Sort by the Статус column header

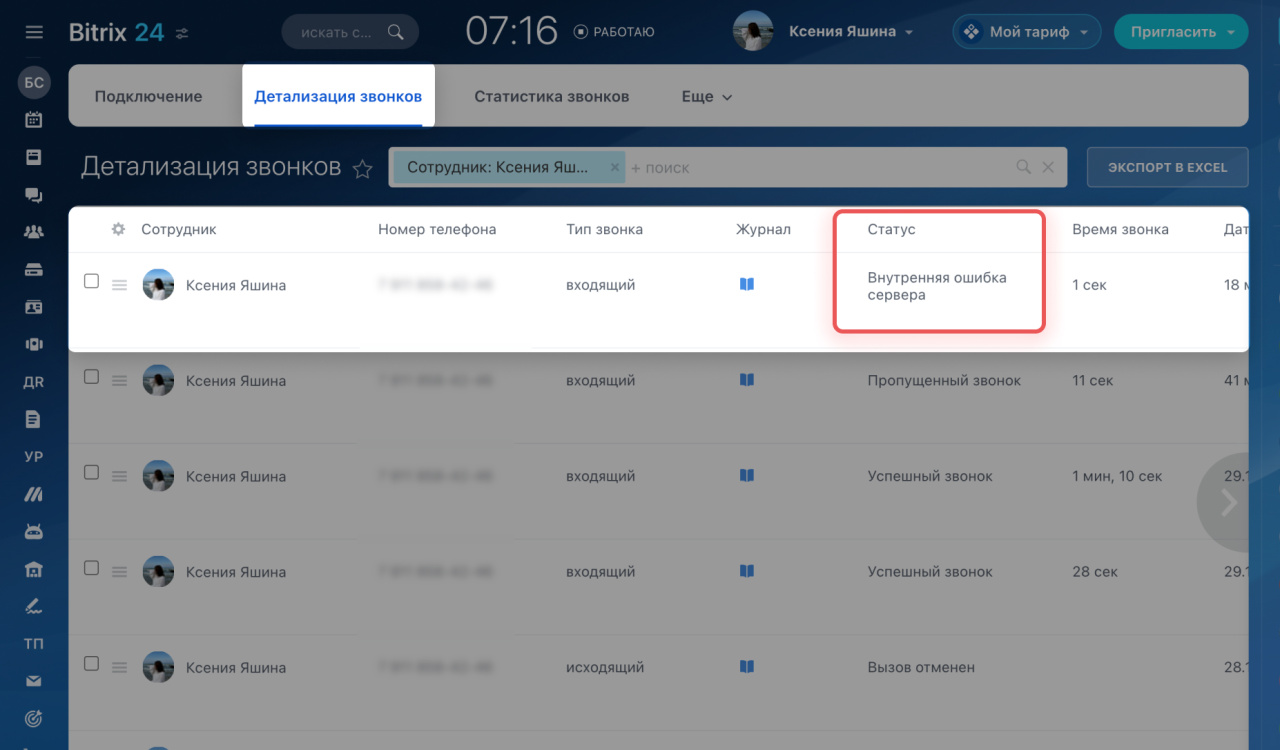[891, 229]
